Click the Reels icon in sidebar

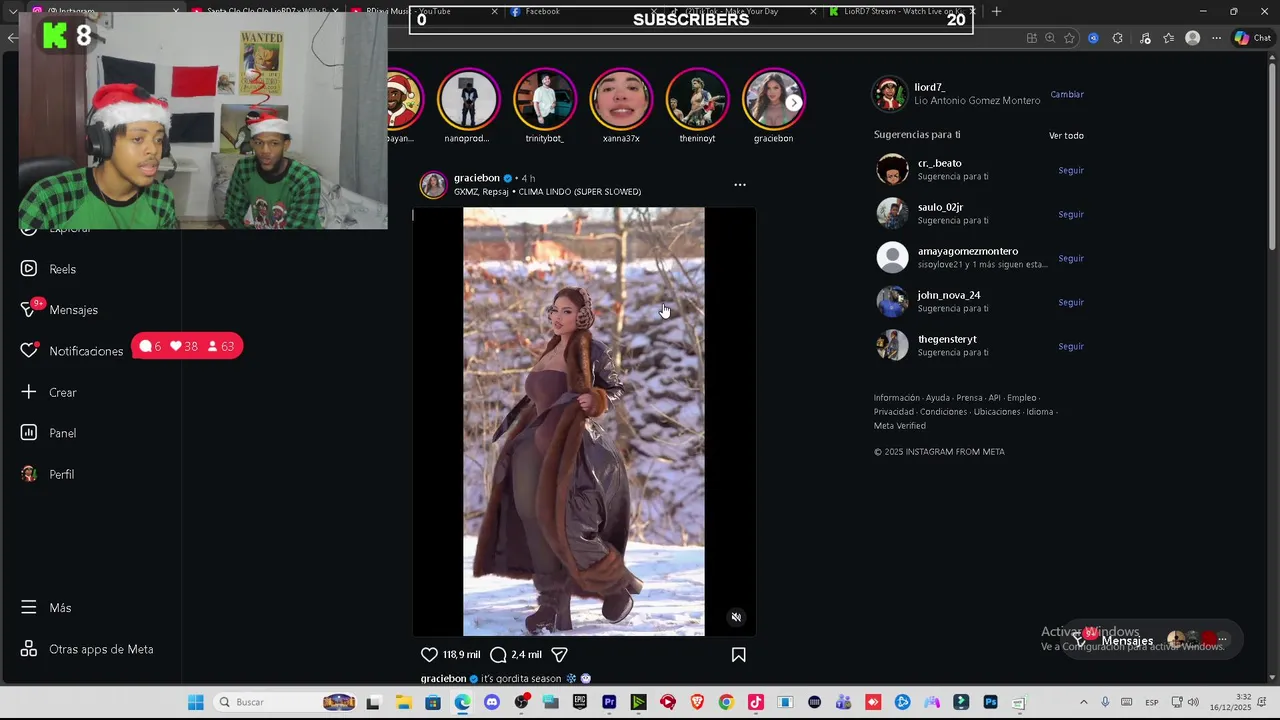[x=29, y=269]
